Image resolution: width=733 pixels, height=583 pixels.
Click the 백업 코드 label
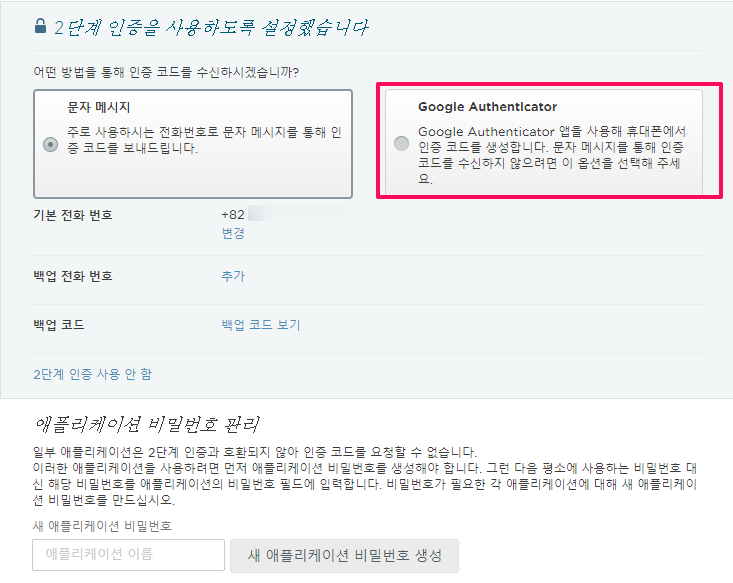(59, 324)
